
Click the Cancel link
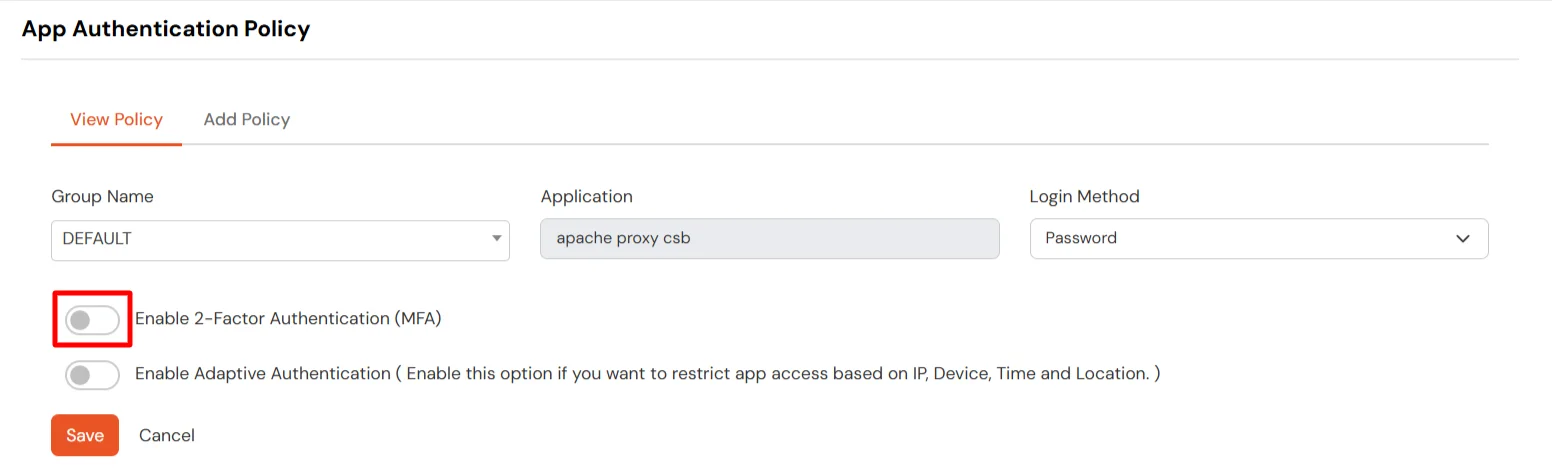click(x=167, y=436)
